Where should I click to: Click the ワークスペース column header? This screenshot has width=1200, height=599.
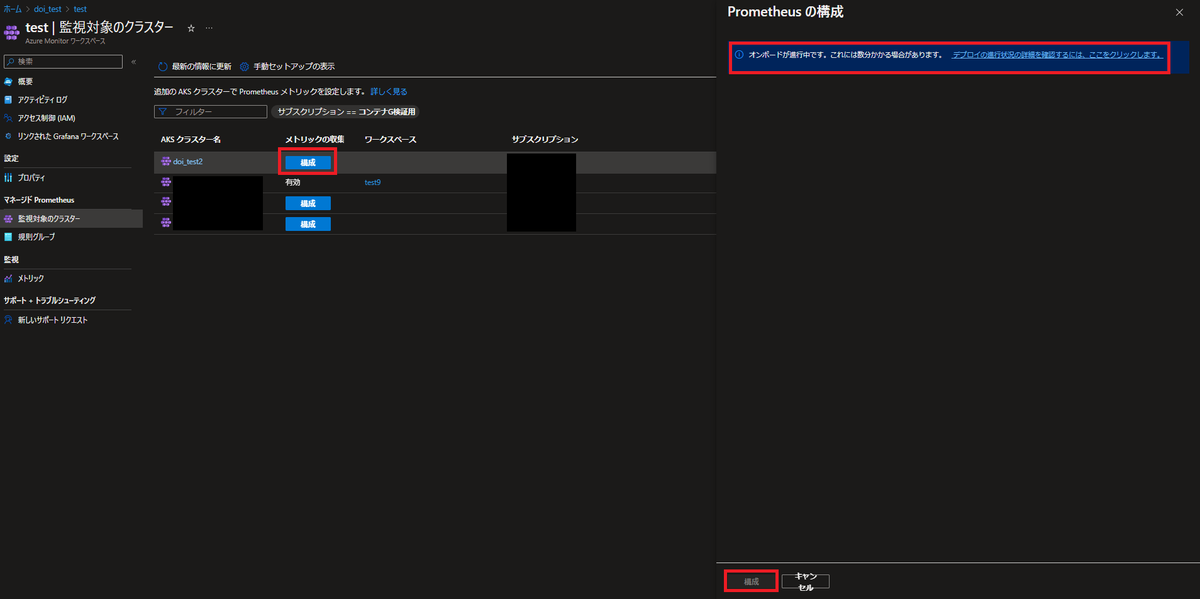390,138
